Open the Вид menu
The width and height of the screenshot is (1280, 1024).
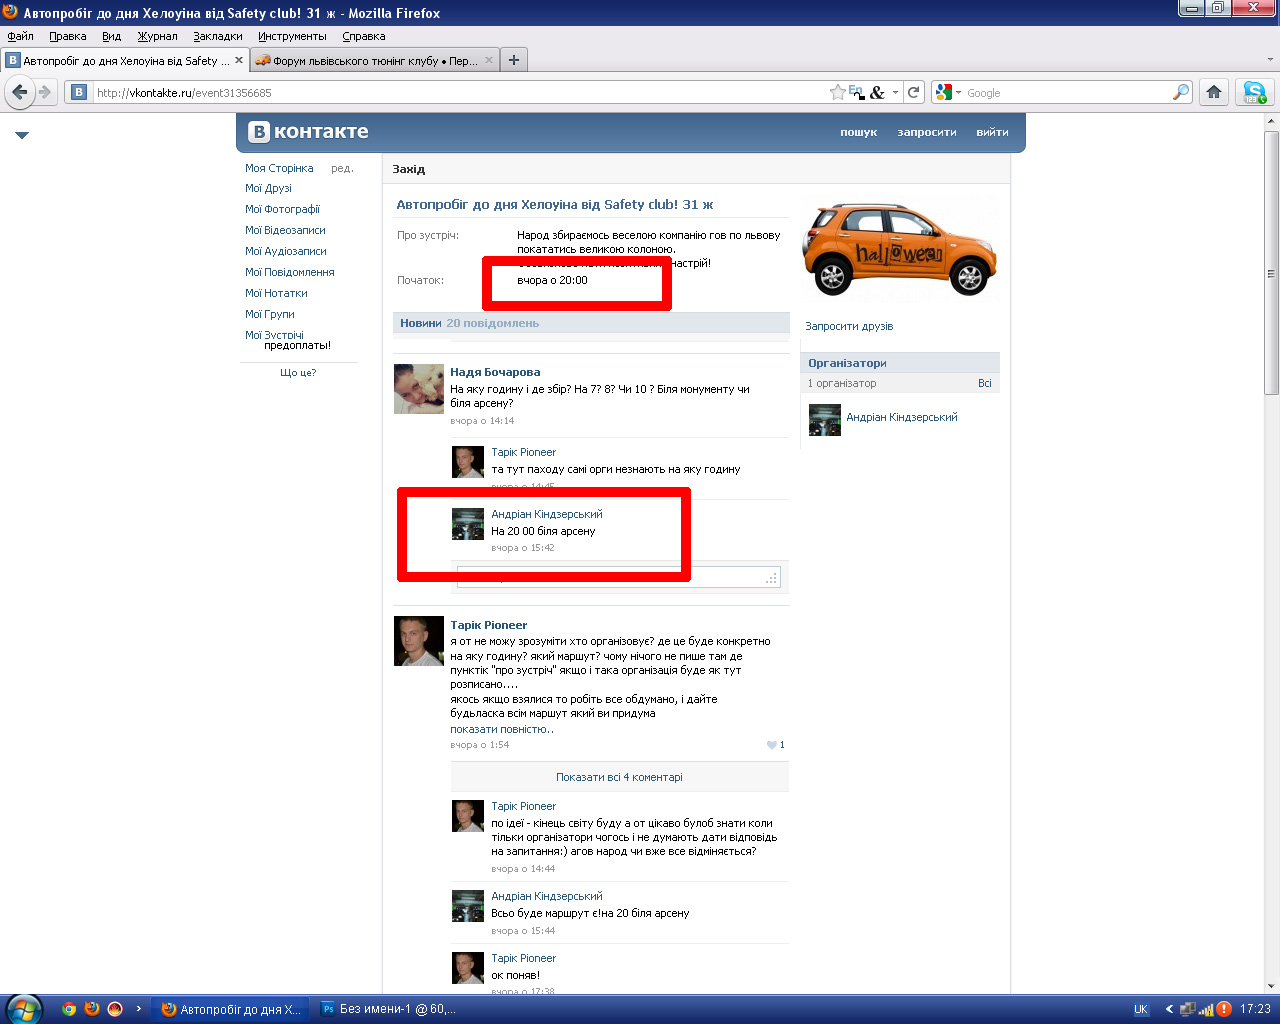[111, 36]
